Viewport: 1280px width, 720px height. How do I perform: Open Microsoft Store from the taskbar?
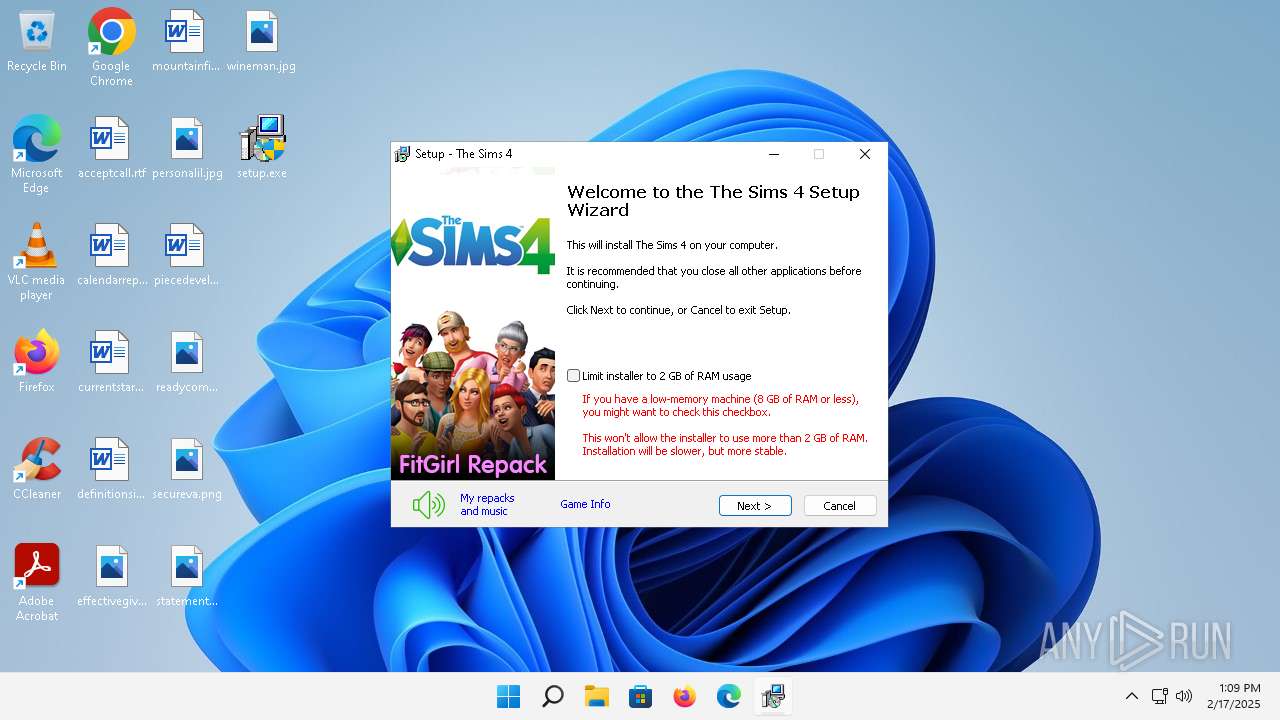(640, 696)
